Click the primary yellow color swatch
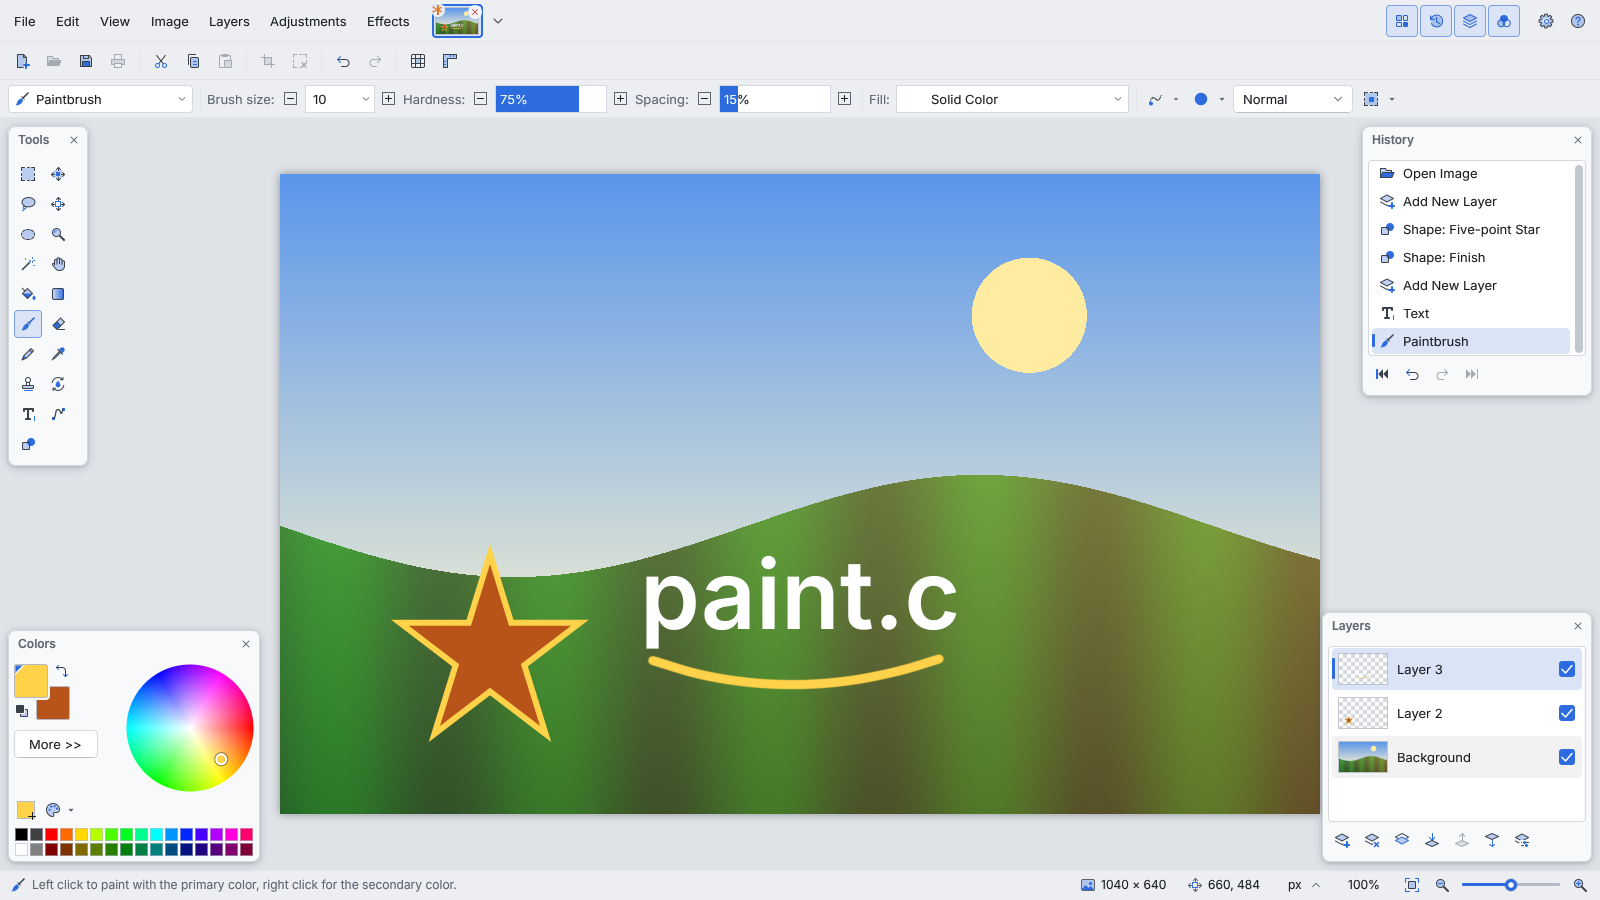The width and height of the screenshot is (1600, 900). tap(31, 681)
